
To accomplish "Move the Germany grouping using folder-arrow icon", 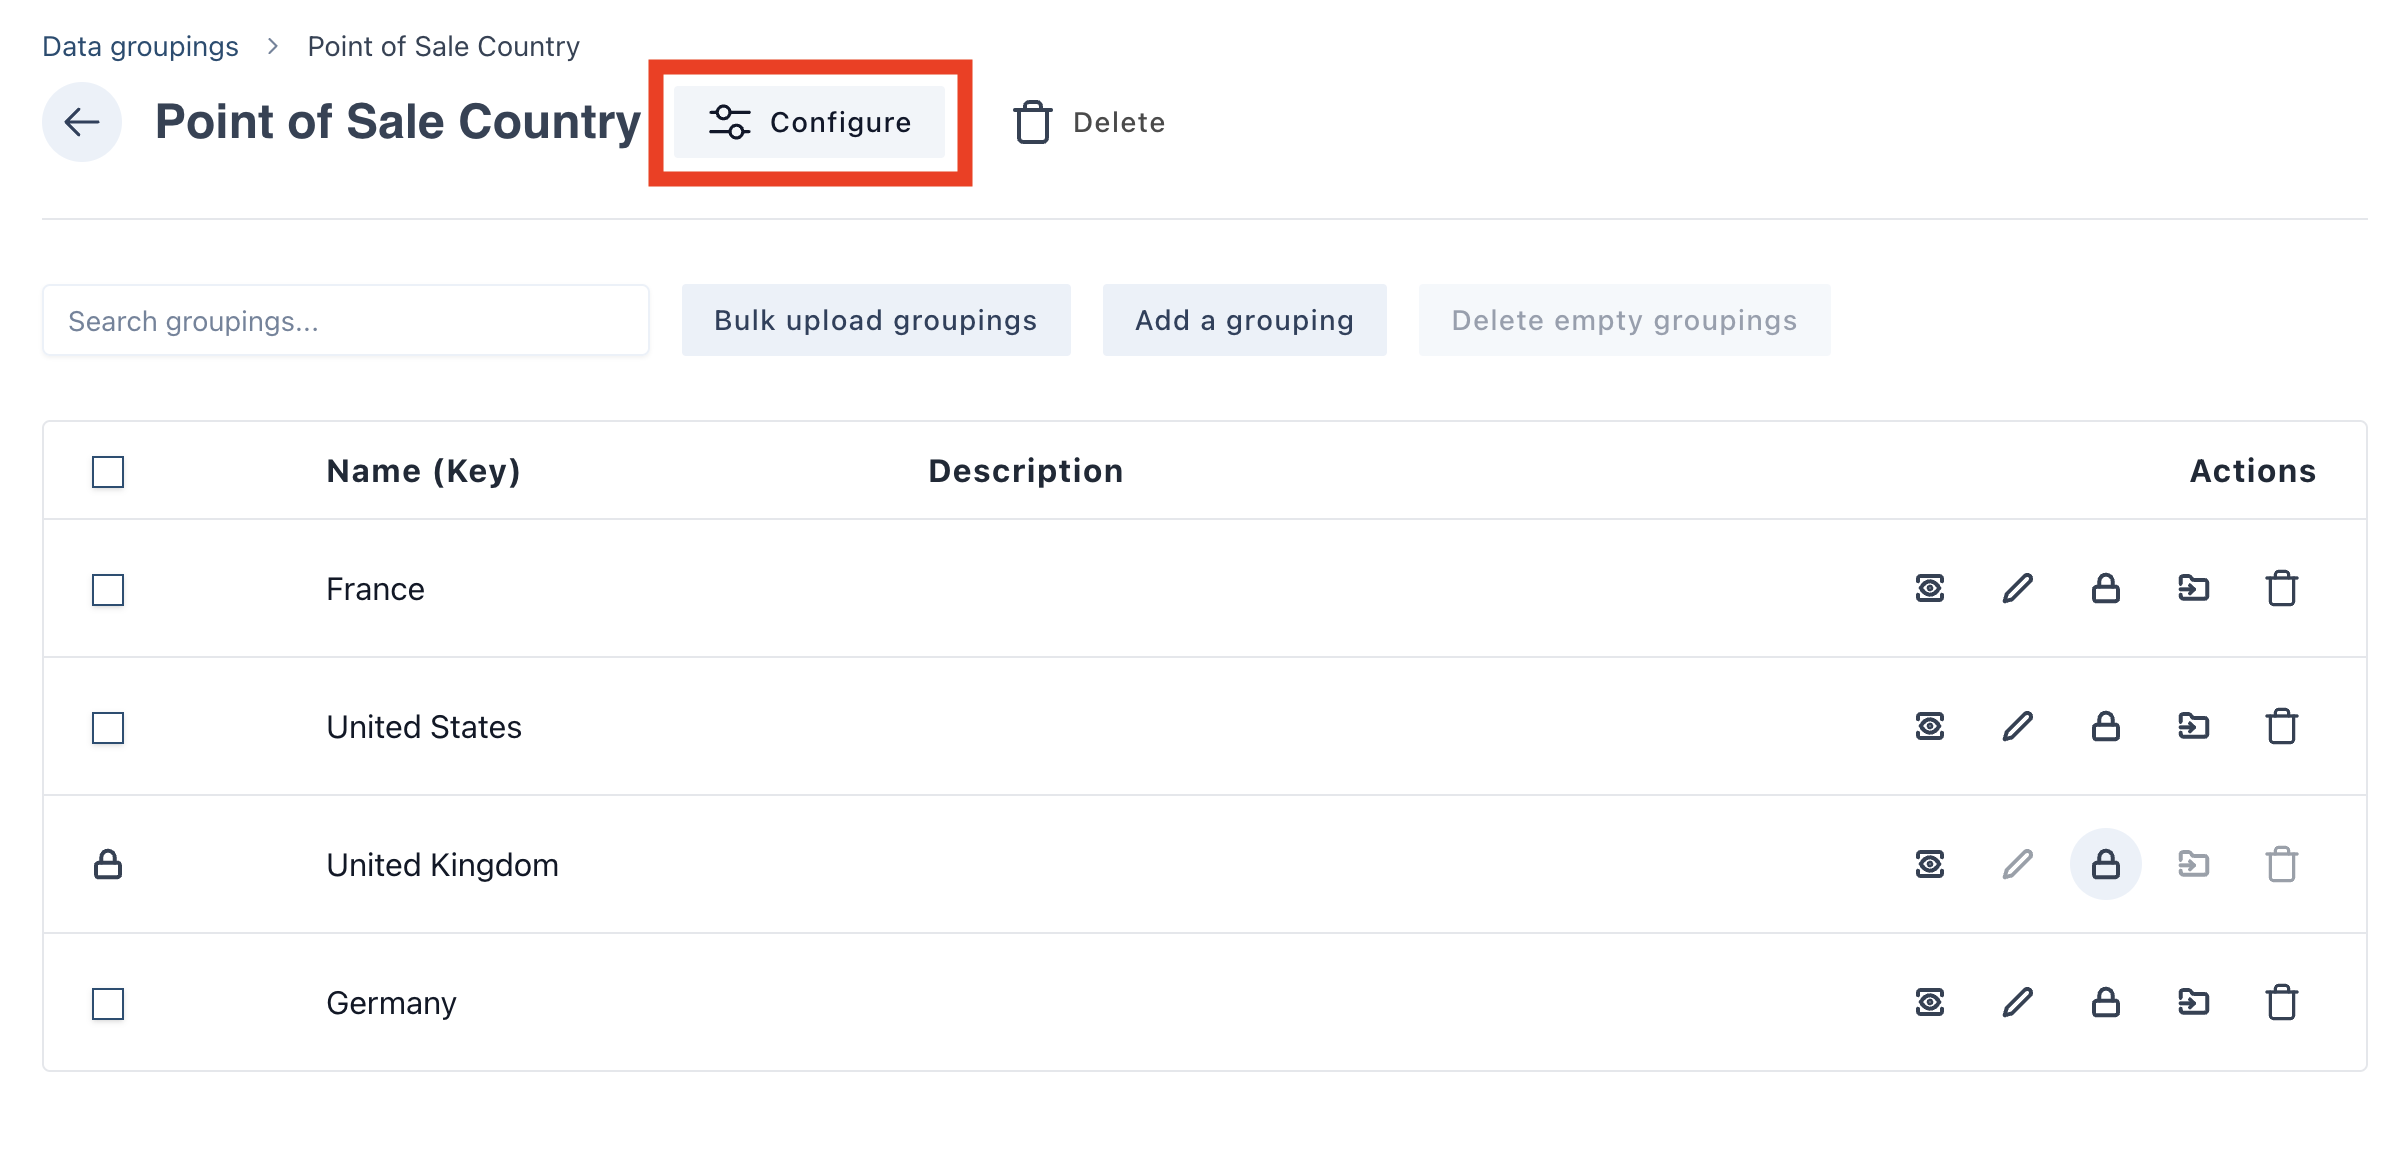I will click(2194, 1003).
